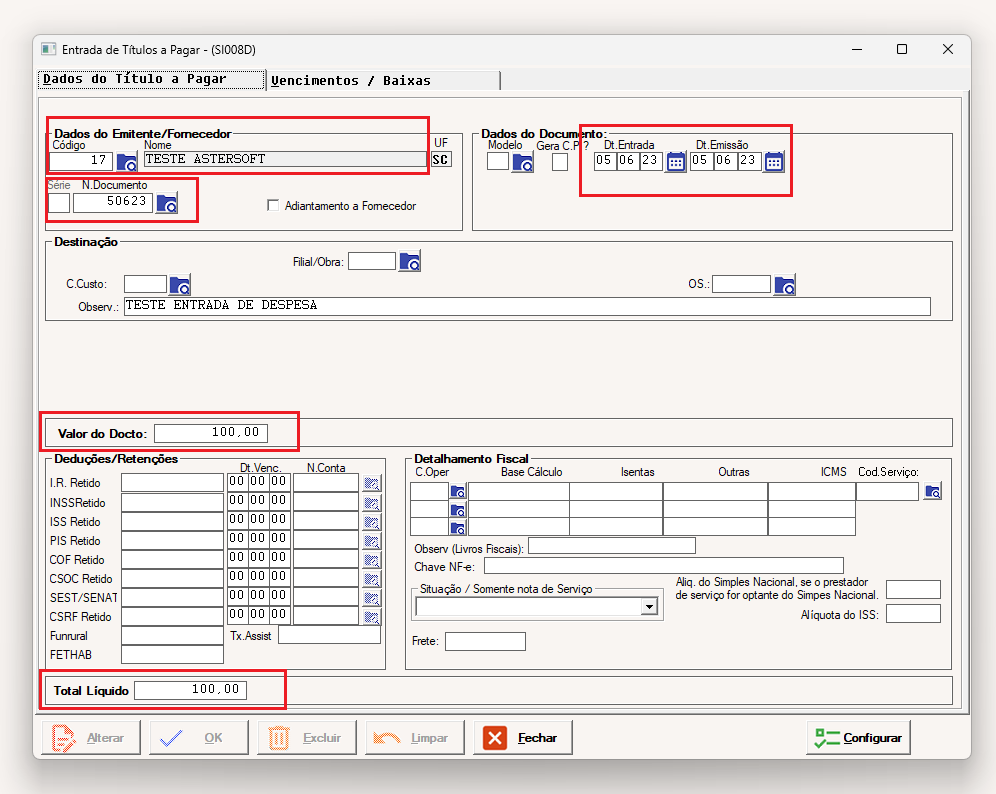Open account lookup in ISS Retido row
Viewport: 996px width, 794px height.
click(x=372, y=522)
